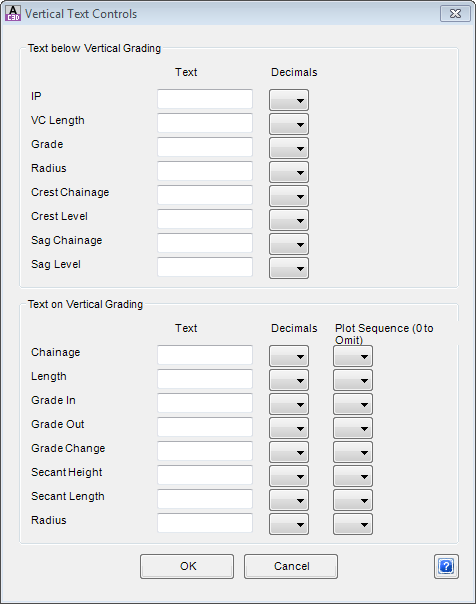Expand the lower Radius plot sequence dropdown
The height and width of the screenshot is (604, 476).
353,524
